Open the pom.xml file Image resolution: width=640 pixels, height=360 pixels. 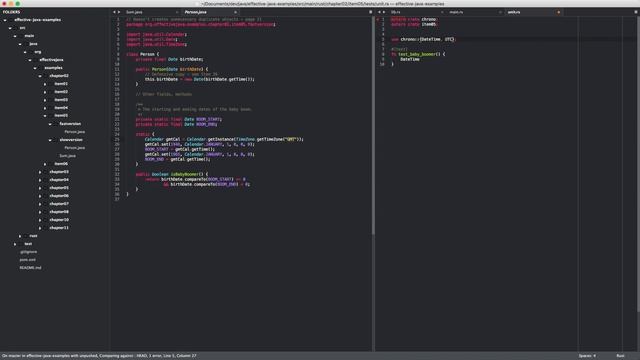(x=27, y=260)
